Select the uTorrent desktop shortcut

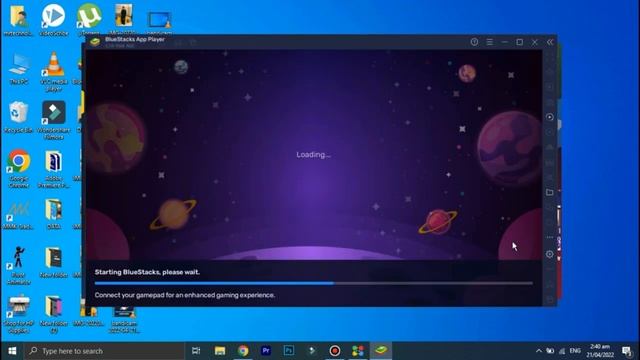[89, 19]
